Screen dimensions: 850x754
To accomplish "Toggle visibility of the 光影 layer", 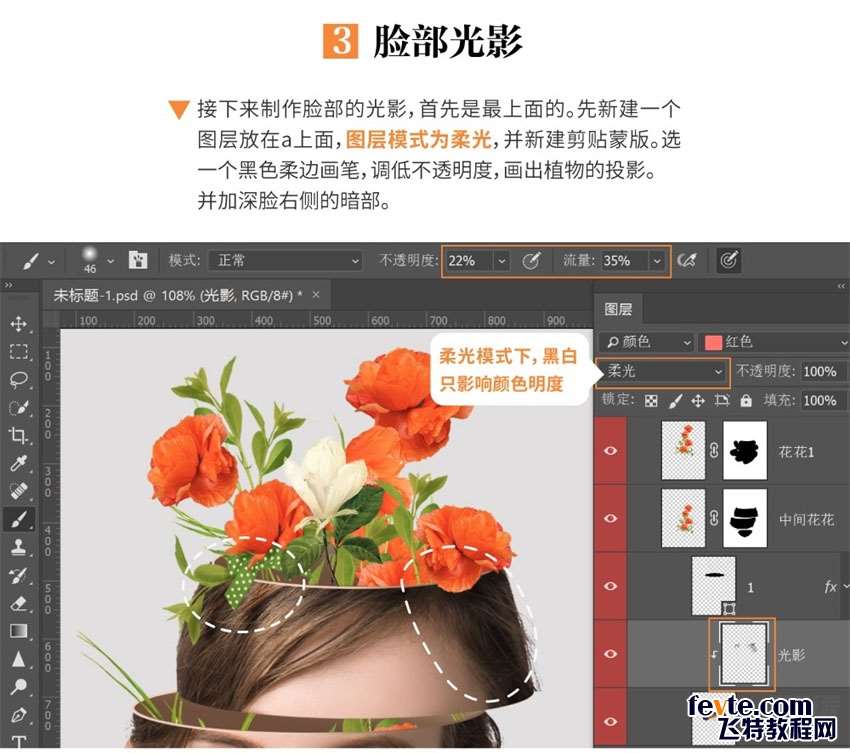I will pos(610,654).
